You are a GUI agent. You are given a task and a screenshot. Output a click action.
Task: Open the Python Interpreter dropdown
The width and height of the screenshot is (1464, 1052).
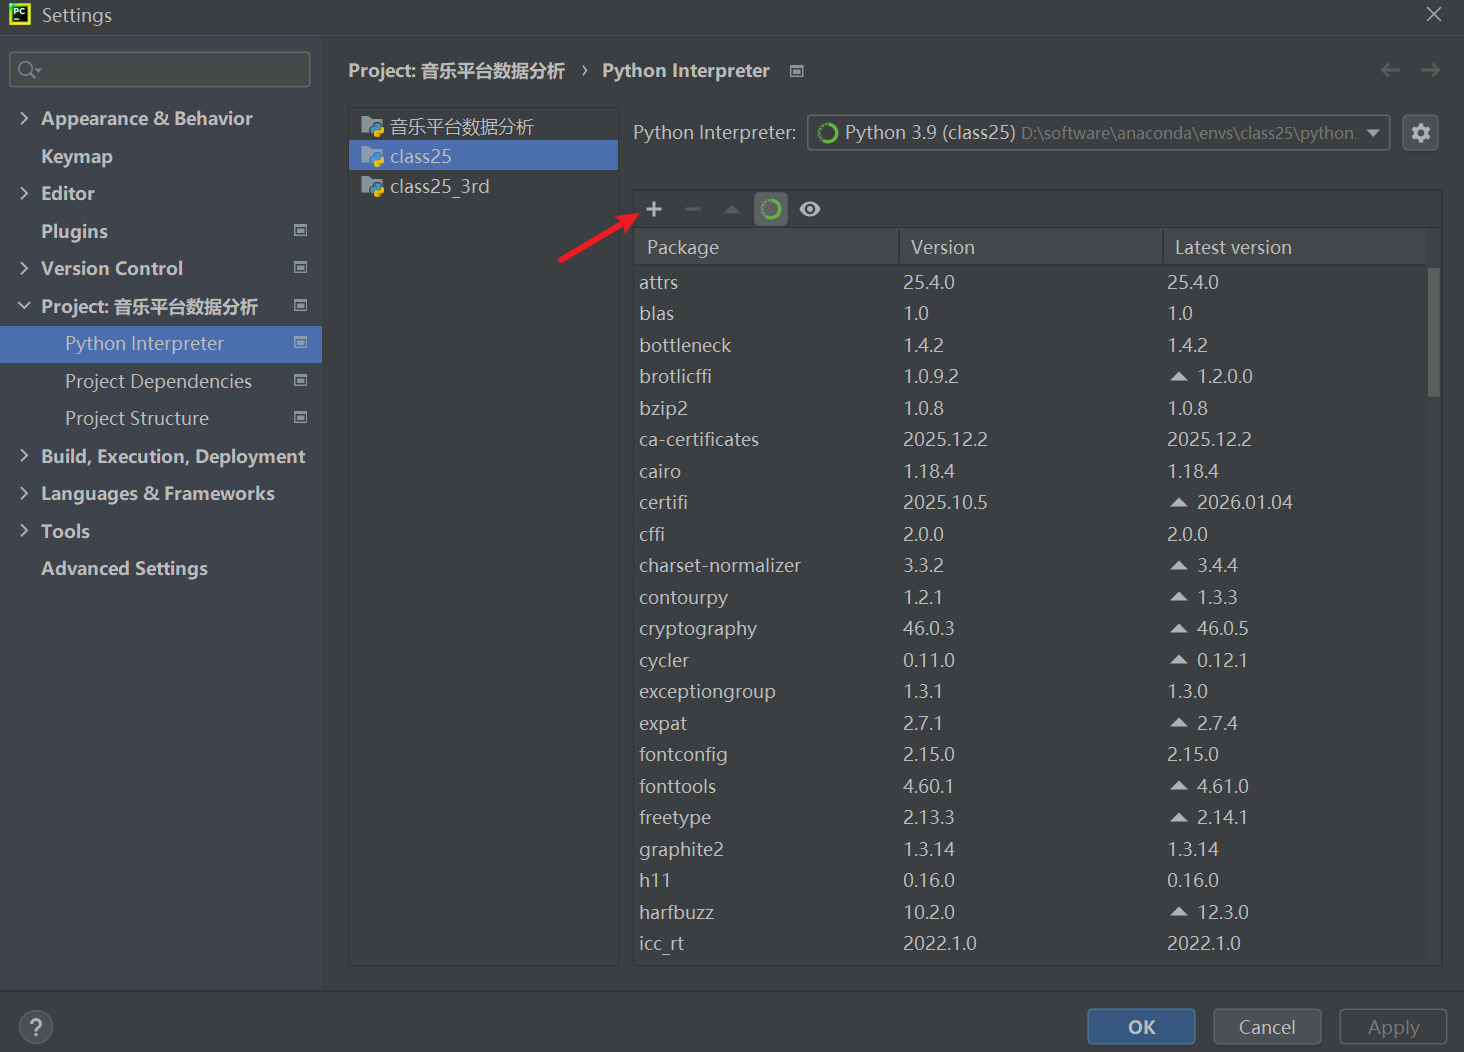point(1098,132)
